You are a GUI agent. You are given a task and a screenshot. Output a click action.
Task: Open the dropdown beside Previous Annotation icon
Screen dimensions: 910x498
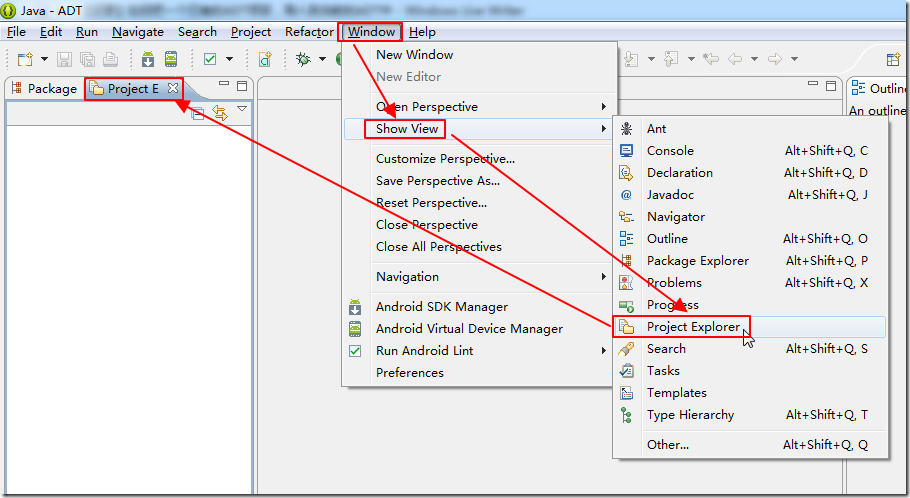point(691,59)
